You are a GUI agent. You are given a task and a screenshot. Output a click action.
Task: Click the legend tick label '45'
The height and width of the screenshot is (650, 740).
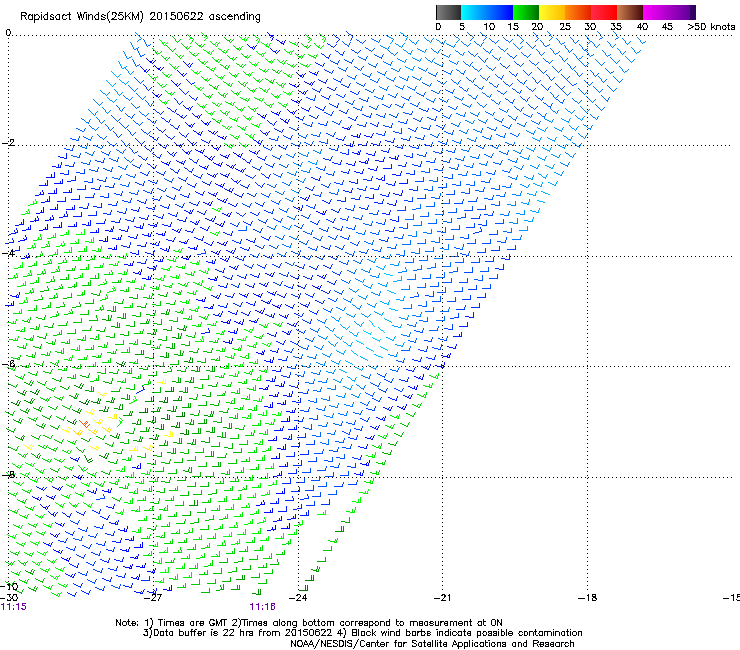[667, 27]
